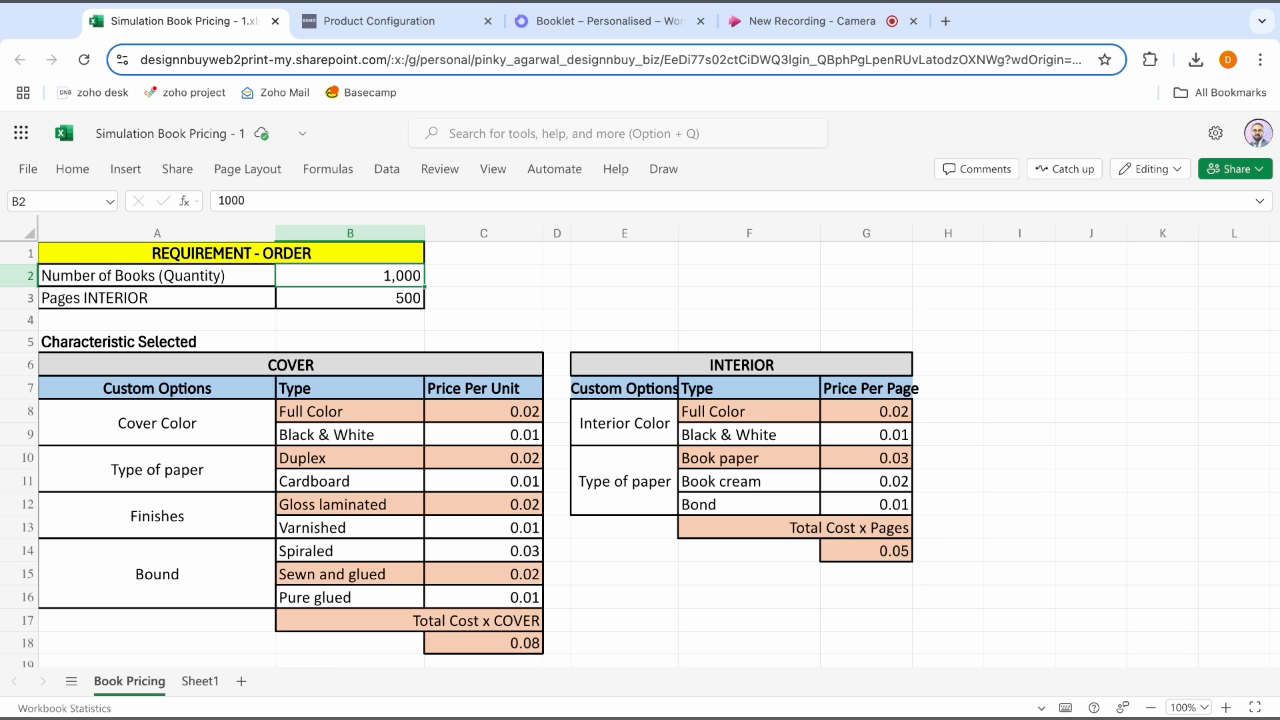1280x720 pixels.
Task: Click the search for tools box
Action: click(617, 133)
